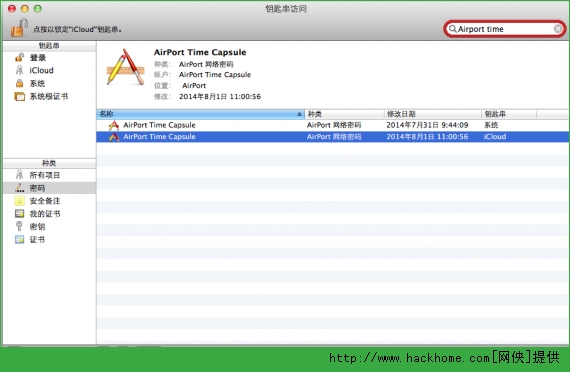570x372 pixels.
Task: Click the unlocked padlock icon beside 登录
Action: [19, 57]
